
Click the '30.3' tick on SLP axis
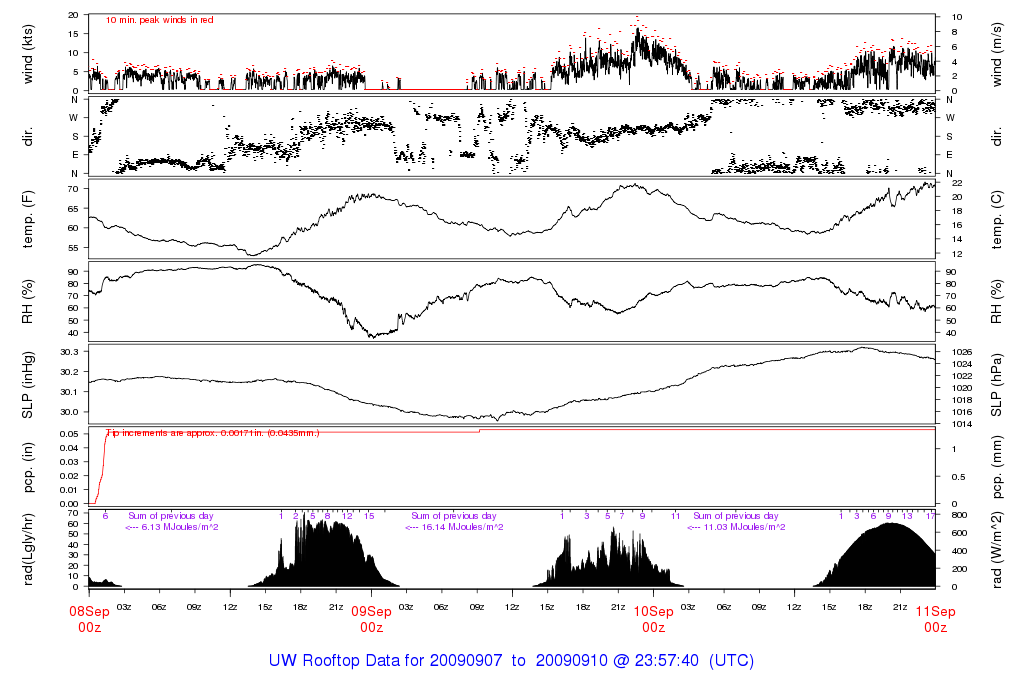[69, 352]
